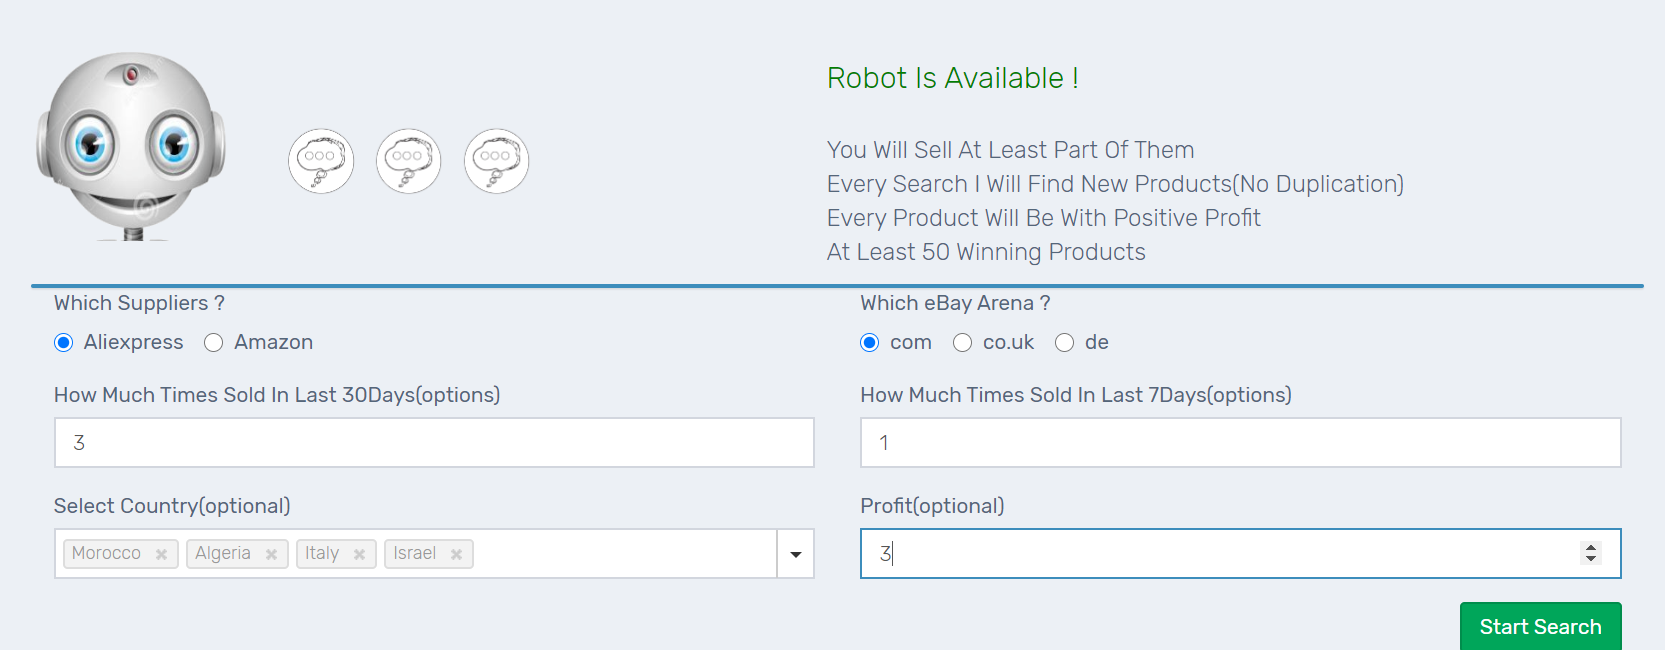Open the Select Country dropdown arrow

pyautogui.click(x=796, y=554)
